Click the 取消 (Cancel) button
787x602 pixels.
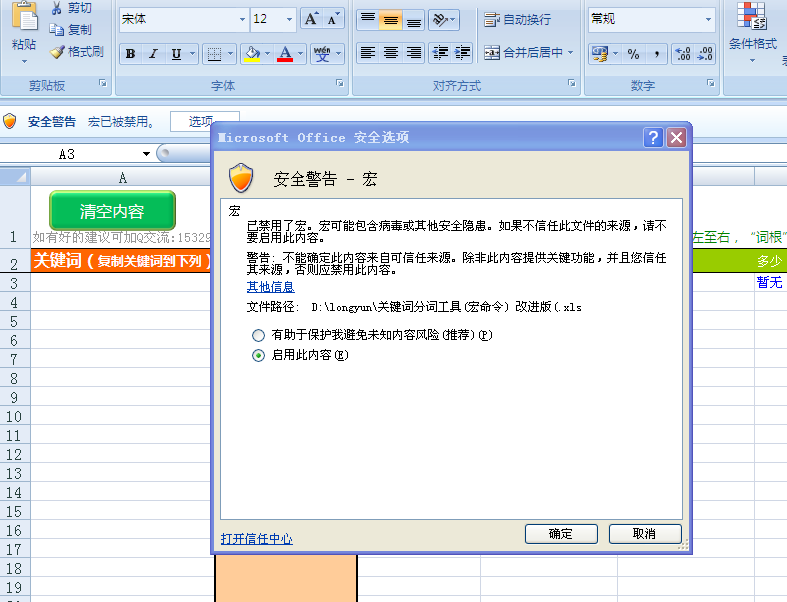point(645,534)
